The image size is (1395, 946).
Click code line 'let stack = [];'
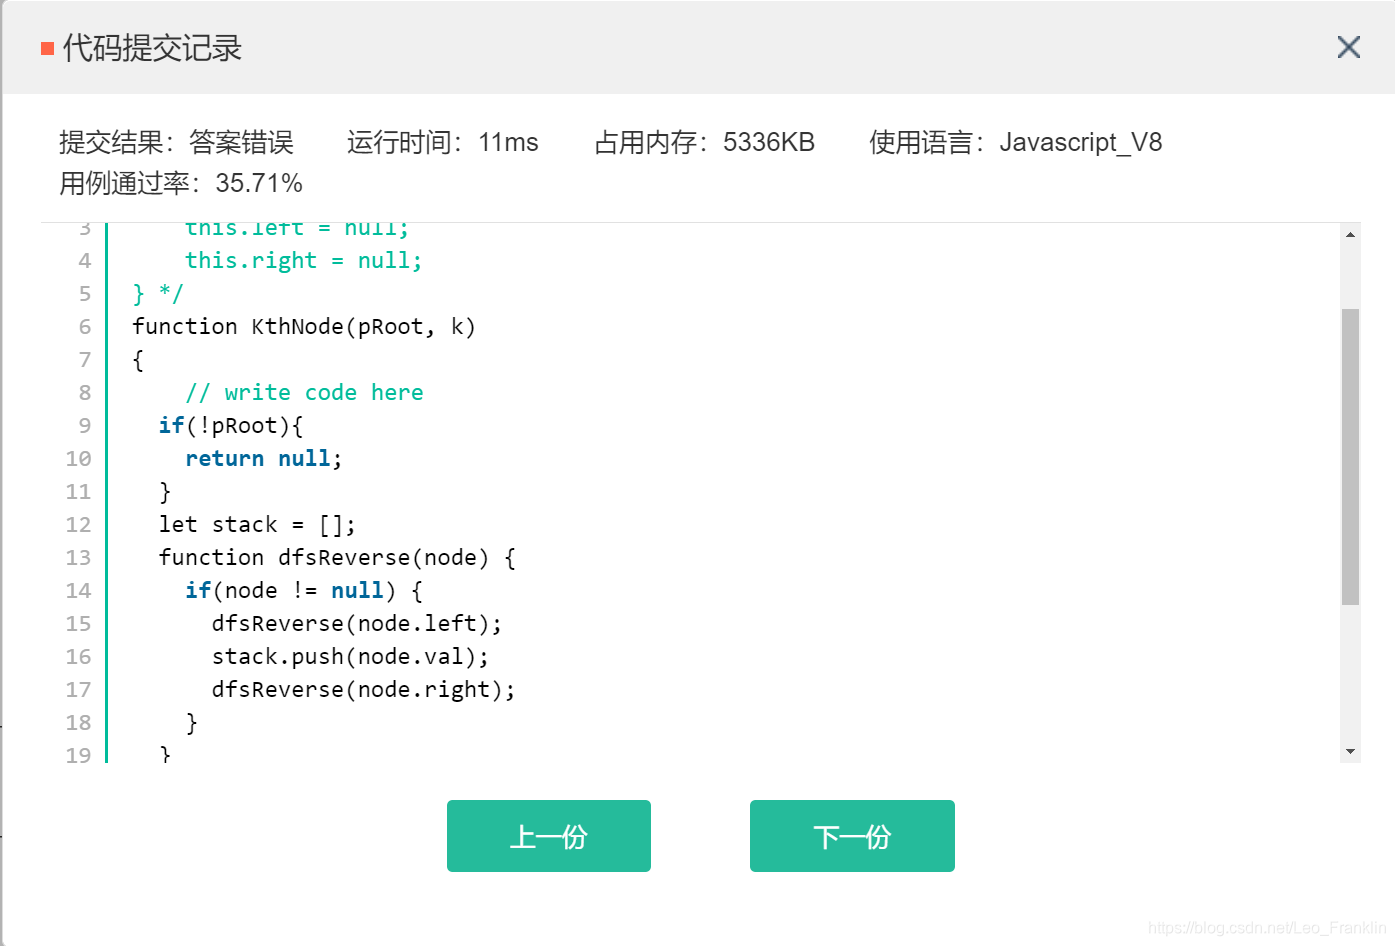pyautogui.click(x=257, y=525)
